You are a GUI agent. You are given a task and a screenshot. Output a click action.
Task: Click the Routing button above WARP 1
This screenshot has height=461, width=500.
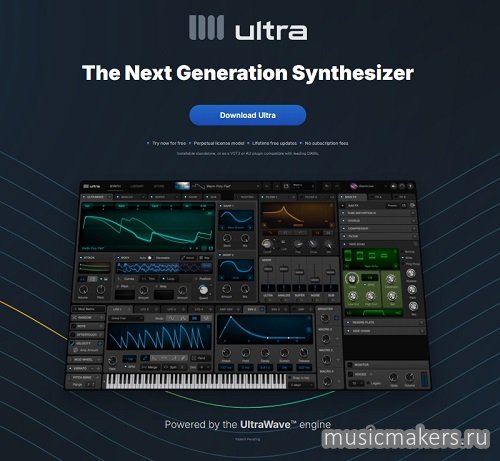pos(246,197)
